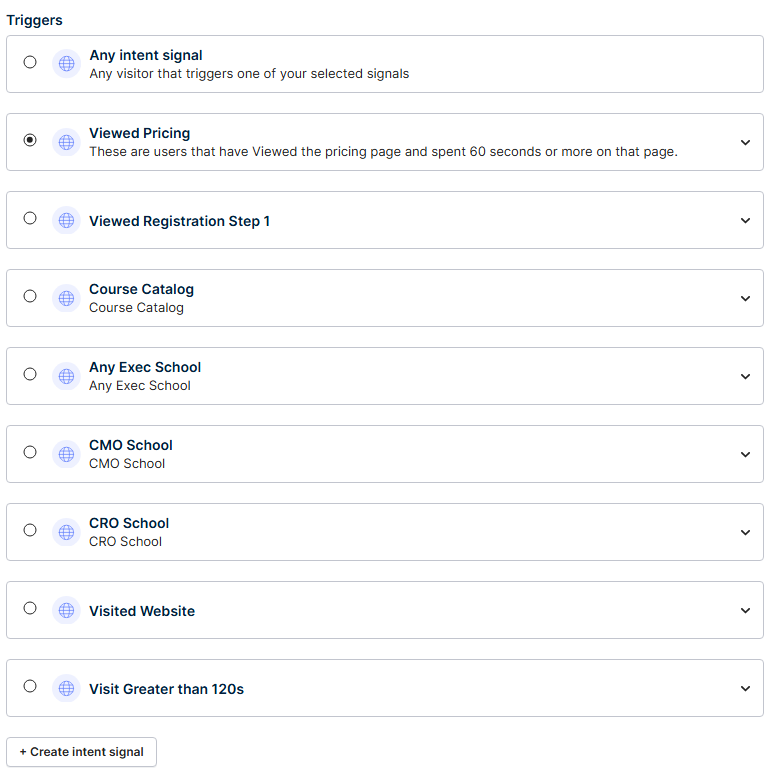773x772 pixels.
Task: Expand the CMO School chevron
Action: pos(745,455)
